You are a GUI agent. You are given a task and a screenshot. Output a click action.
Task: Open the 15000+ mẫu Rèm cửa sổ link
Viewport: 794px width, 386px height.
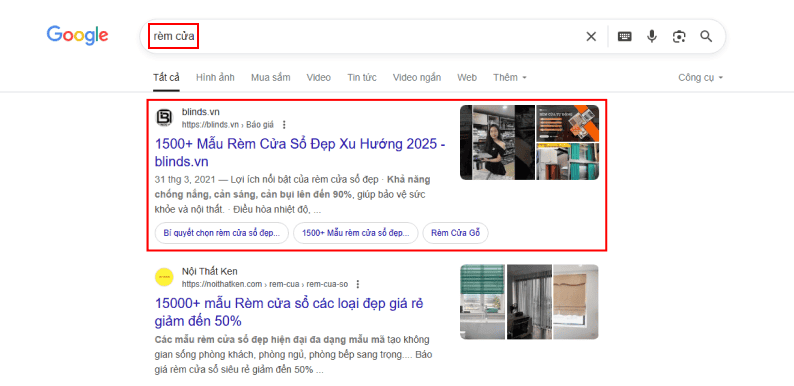(x=289, y=312)
